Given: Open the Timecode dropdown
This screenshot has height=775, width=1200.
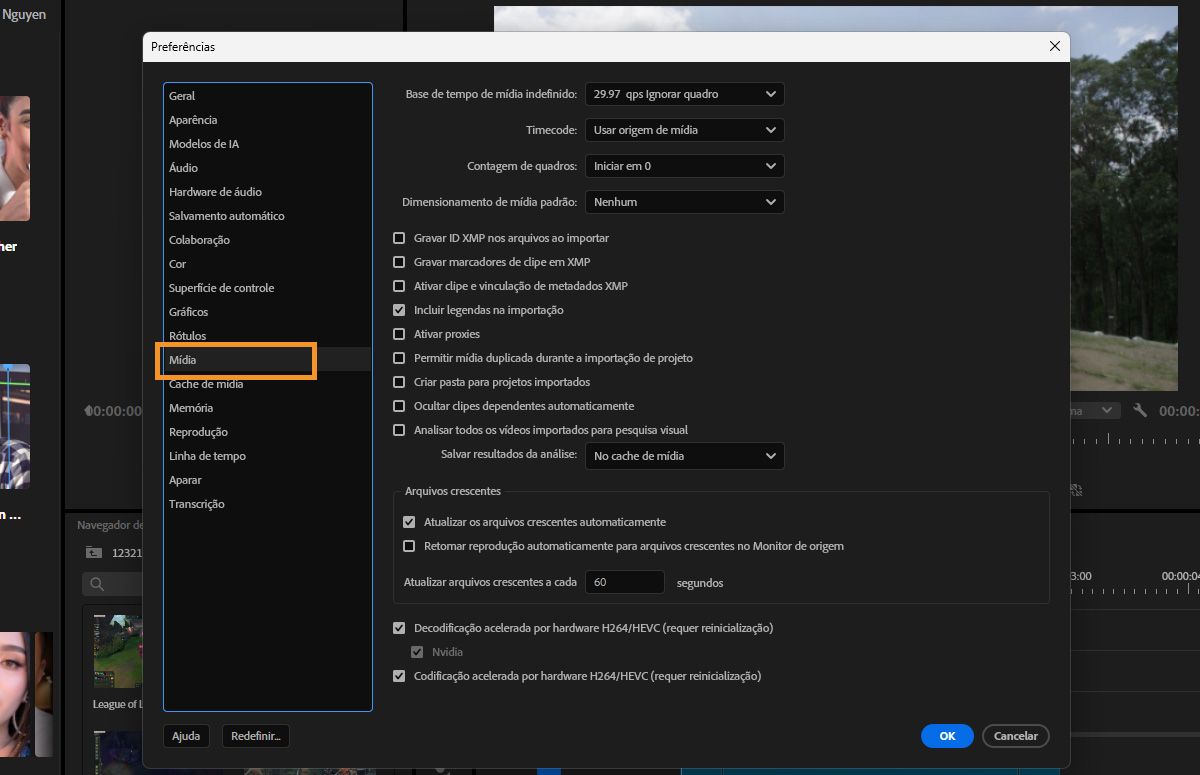Looking at the screenshot, I should click(x=684, y=129).
